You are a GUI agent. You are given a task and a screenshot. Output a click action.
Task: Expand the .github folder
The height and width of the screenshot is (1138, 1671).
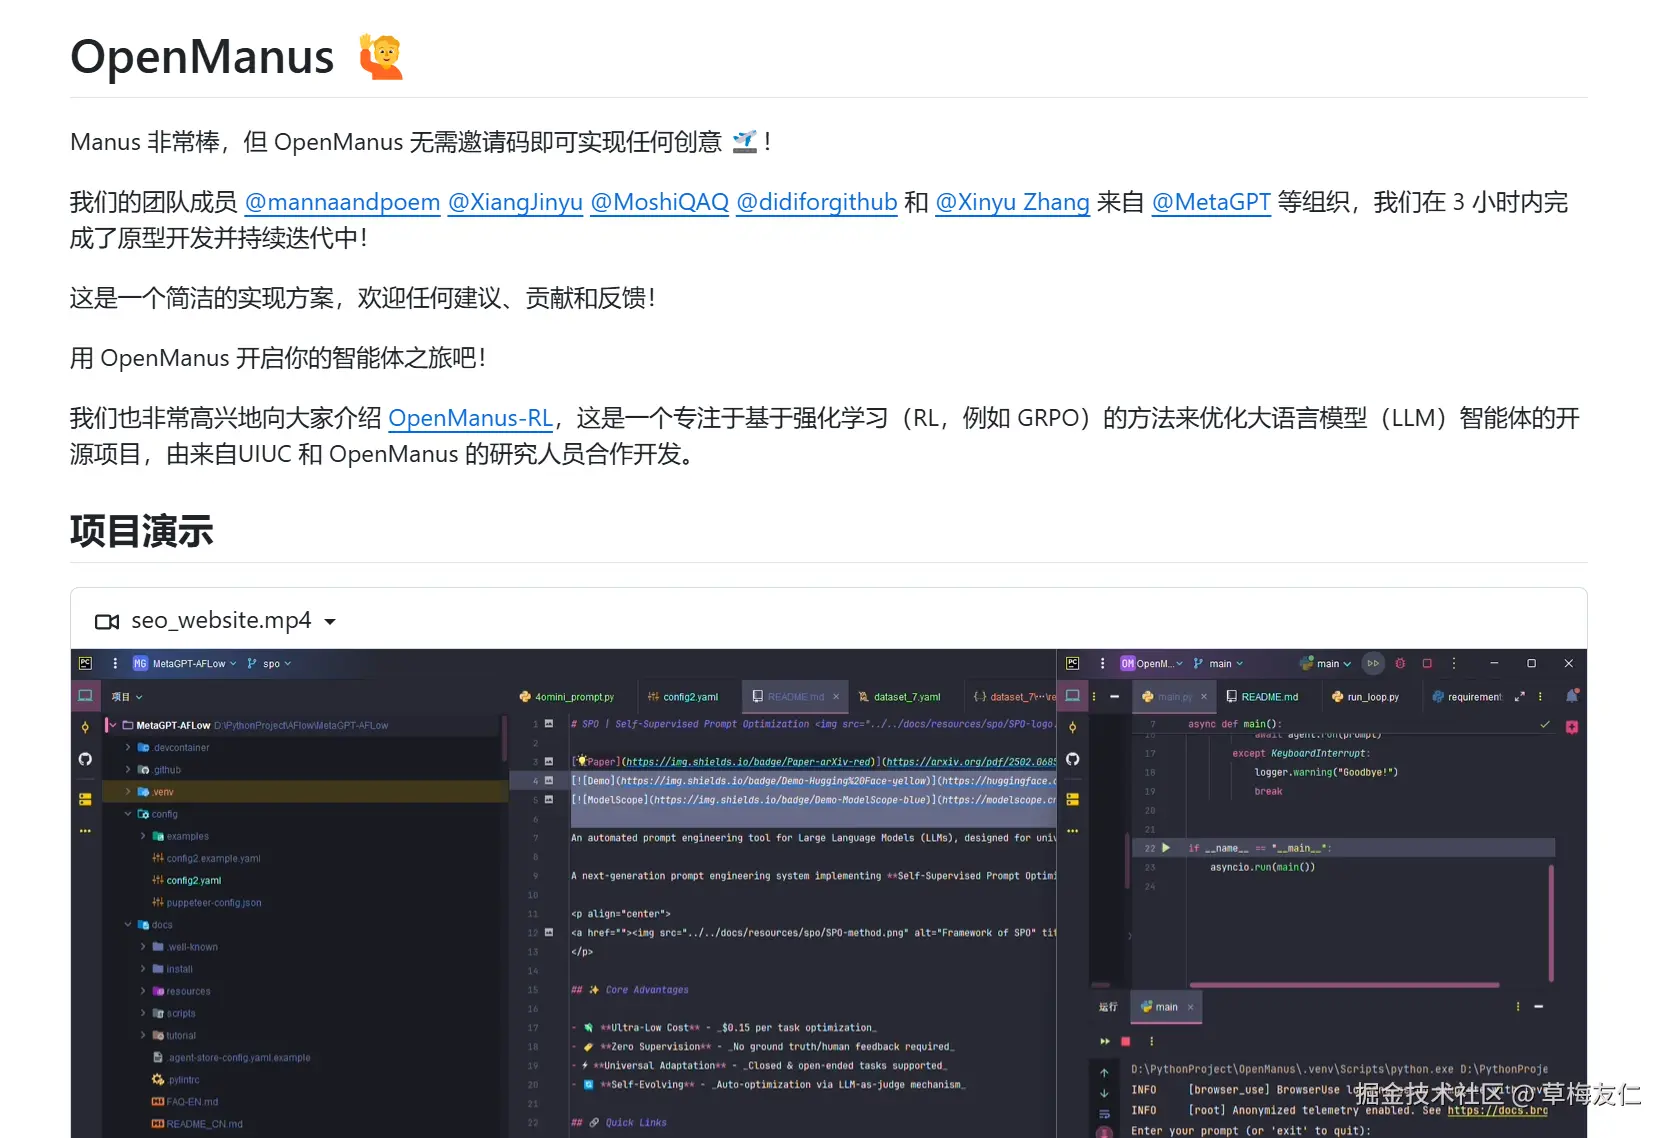pos(128,769)
